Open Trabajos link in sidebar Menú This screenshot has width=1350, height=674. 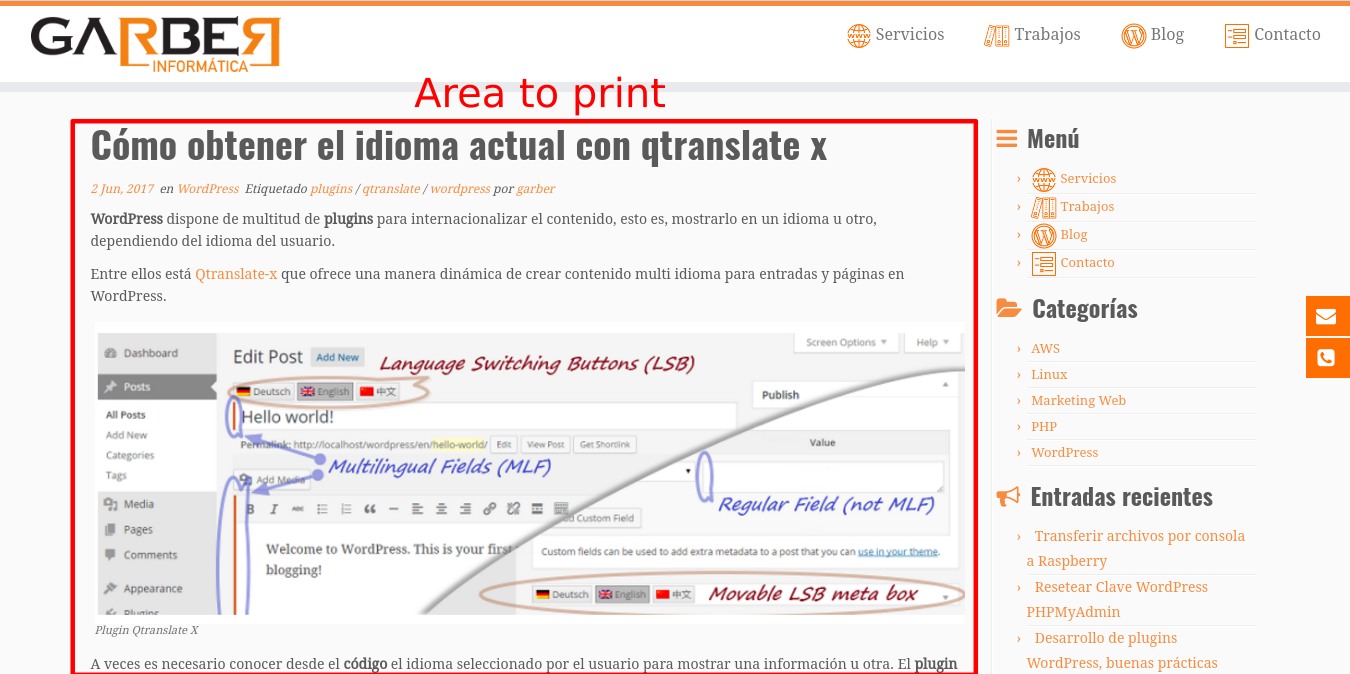point(1087,207)
